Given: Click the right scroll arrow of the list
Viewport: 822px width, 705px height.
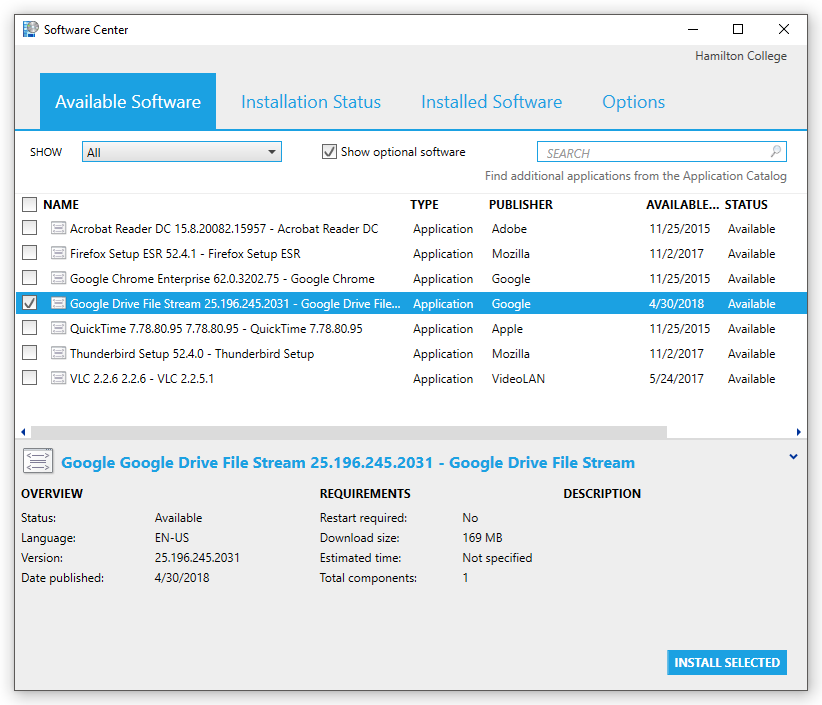Looking at the screenshot, I should pyautogui.click(x=798, y=432).
